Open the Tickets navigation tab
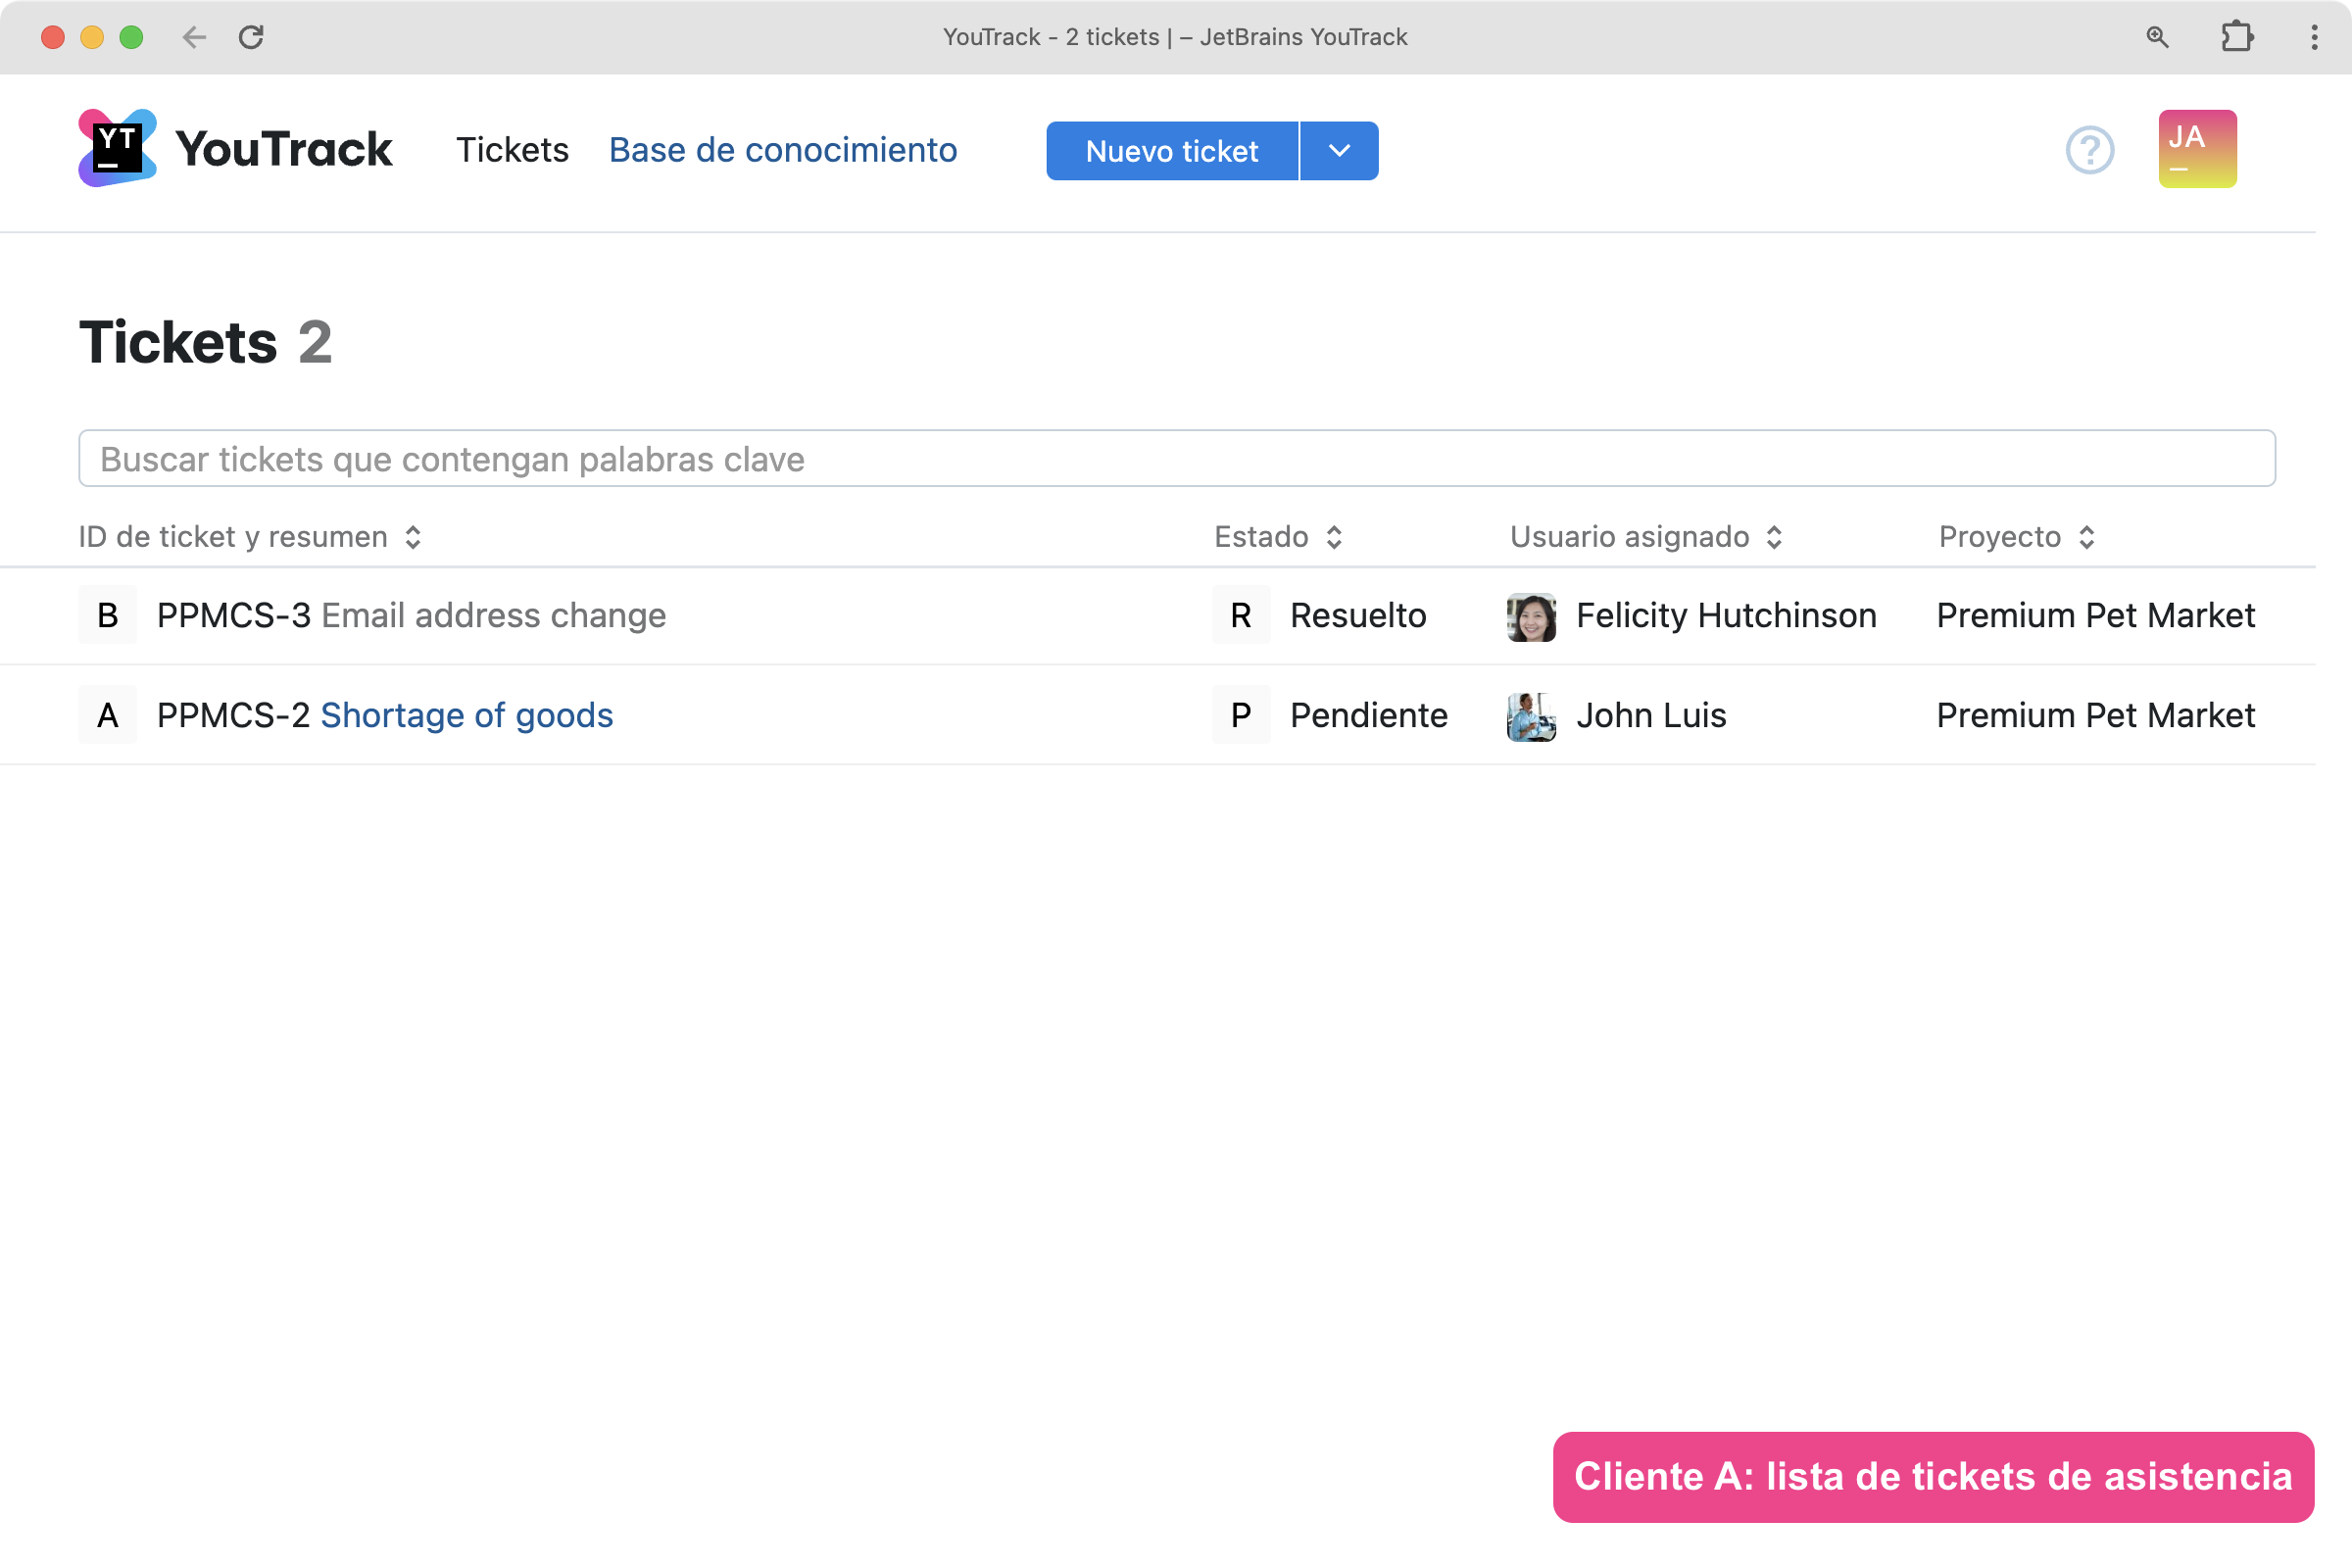This screenshot has height=1568, width=2352. pyautogui.click(x=512, y=150)
